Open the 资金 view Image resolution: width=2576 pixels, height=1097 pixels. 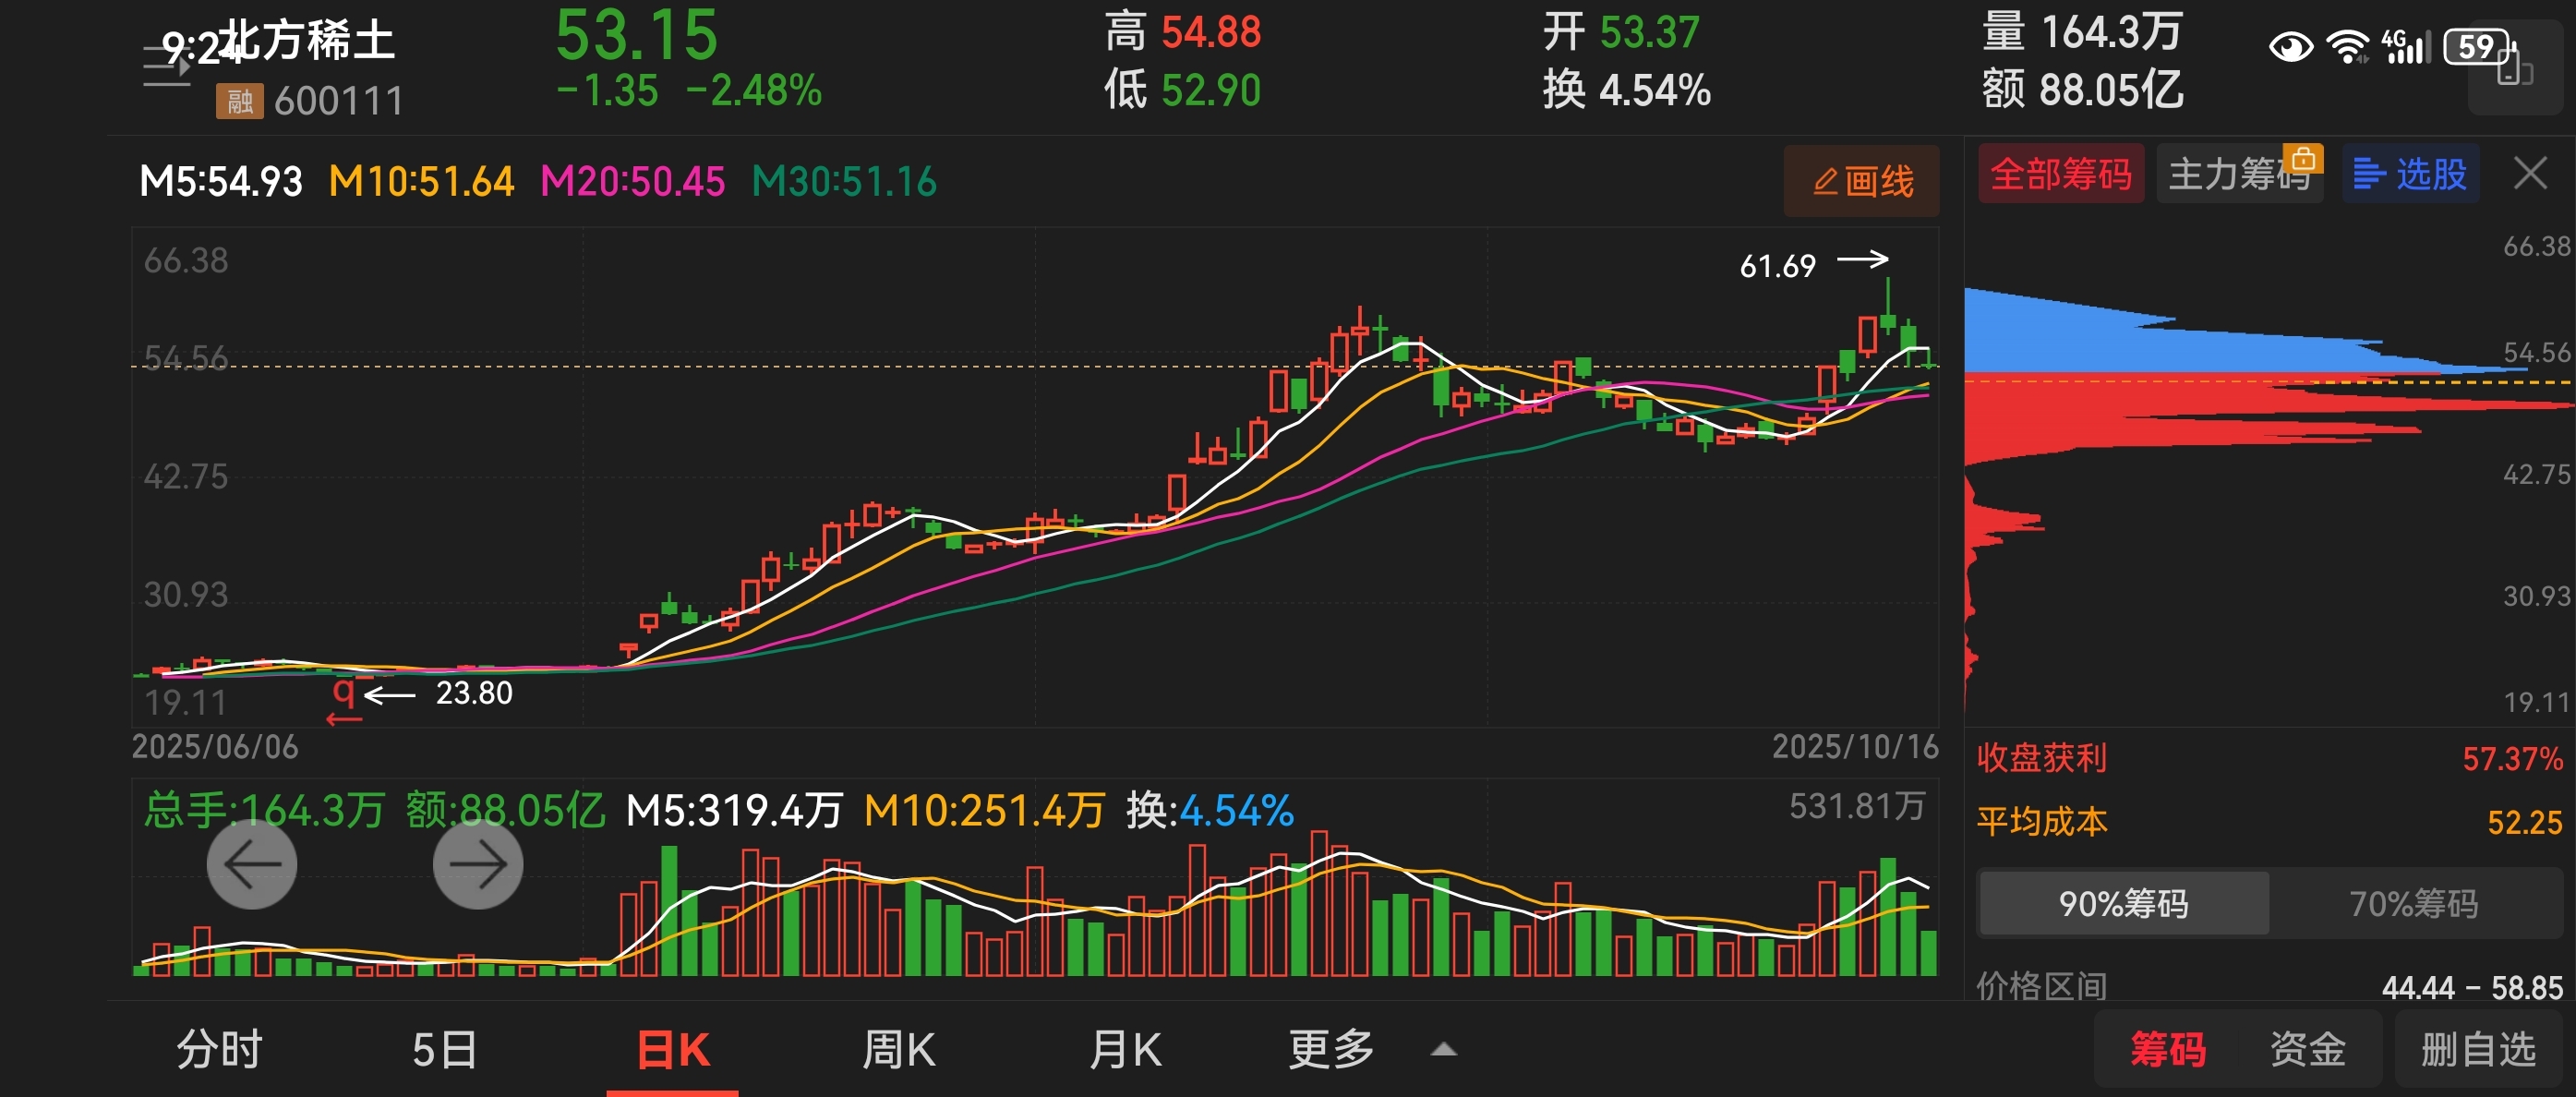(x=2306, y=1049)
